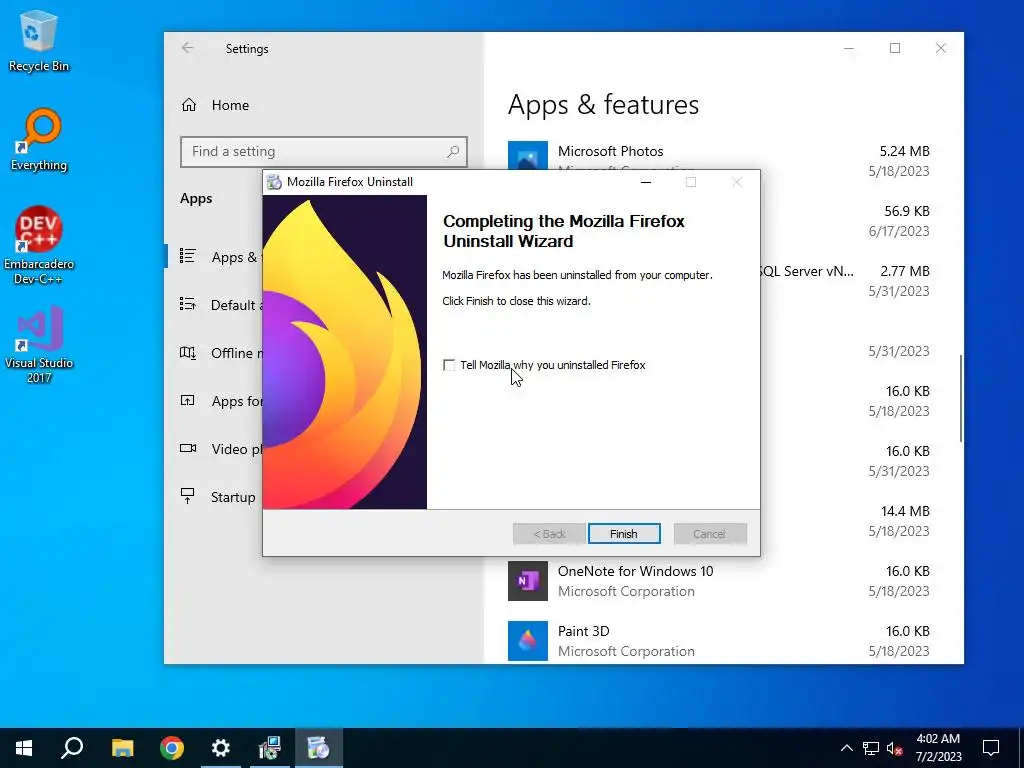This screenshot has width=1024, height=768.
Task: Select the Everything desktop shortcut
Action: (39, 140)
